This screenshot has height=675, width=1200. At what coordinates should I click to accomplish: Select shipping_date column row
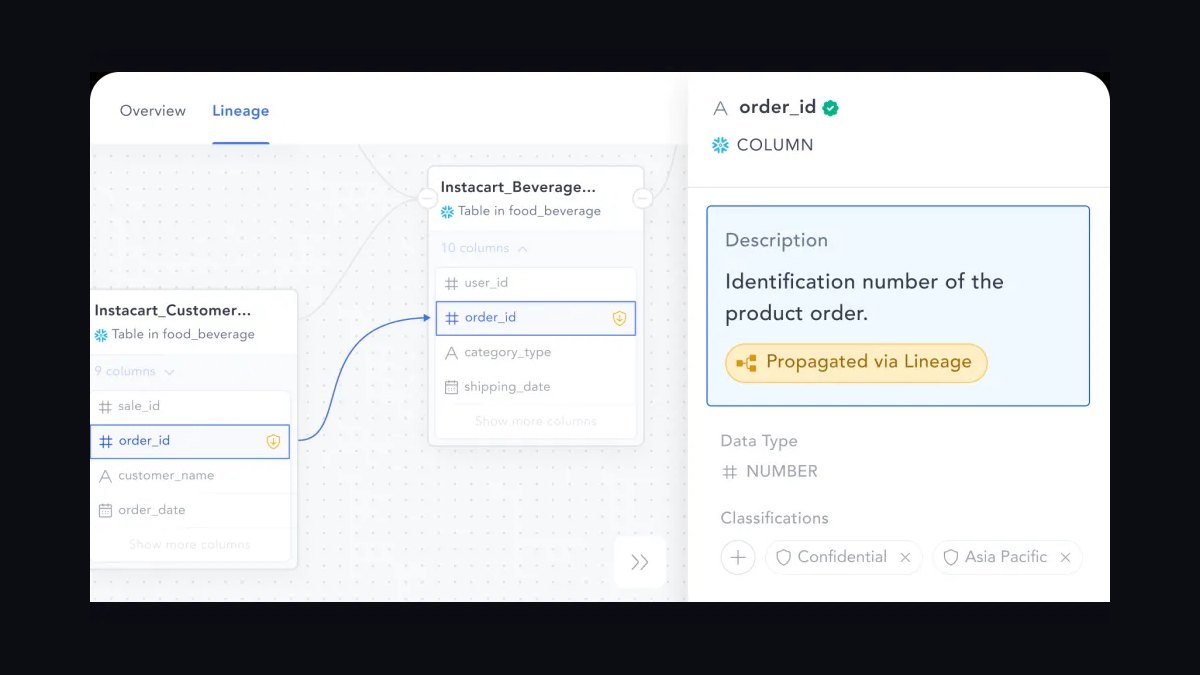pyautogui.click(x=535, y=387)
